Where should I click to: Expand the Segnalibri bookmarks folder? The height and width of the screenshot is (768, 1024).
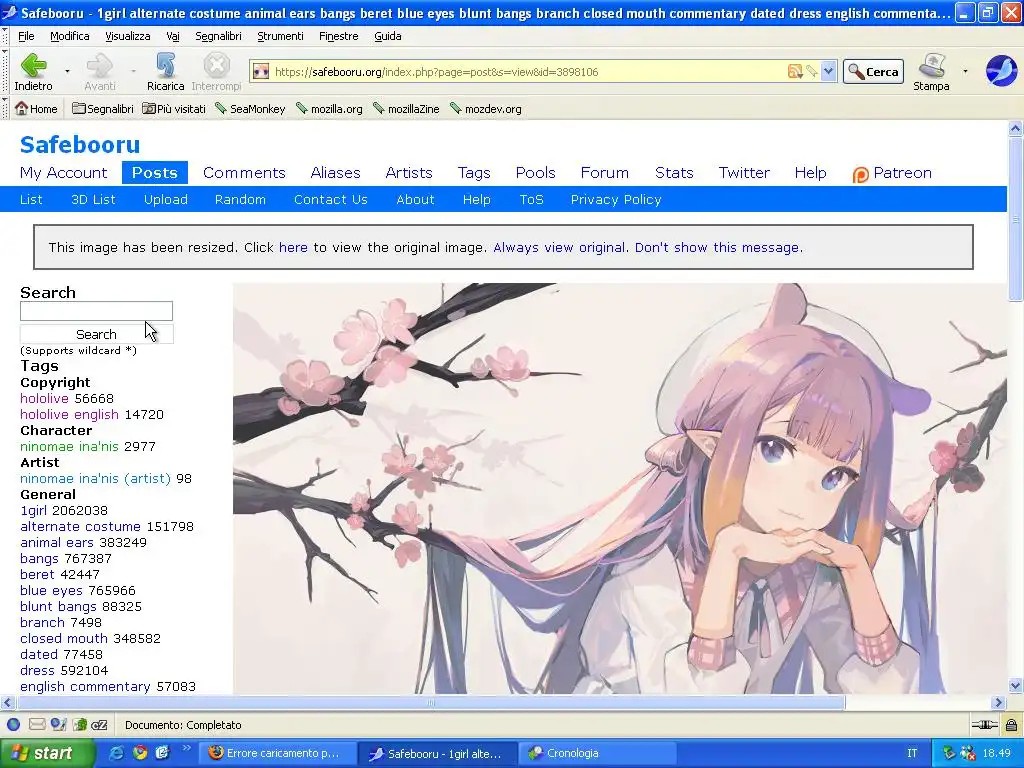coord(103,109)
